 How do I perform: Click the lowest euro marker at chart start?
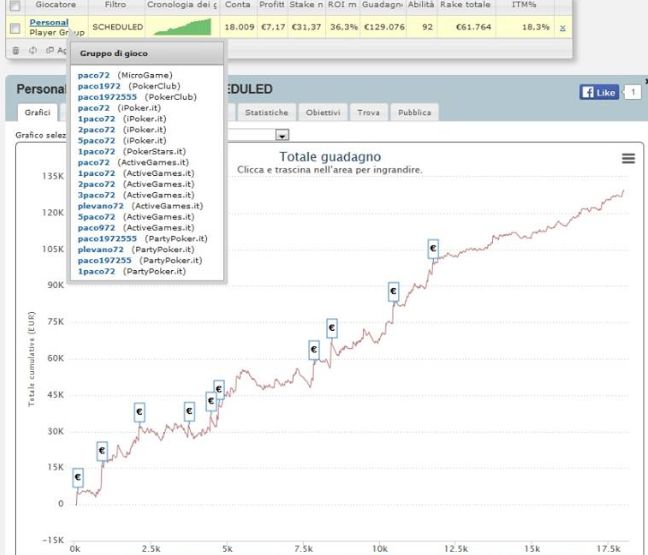click(x=78, y=478)
